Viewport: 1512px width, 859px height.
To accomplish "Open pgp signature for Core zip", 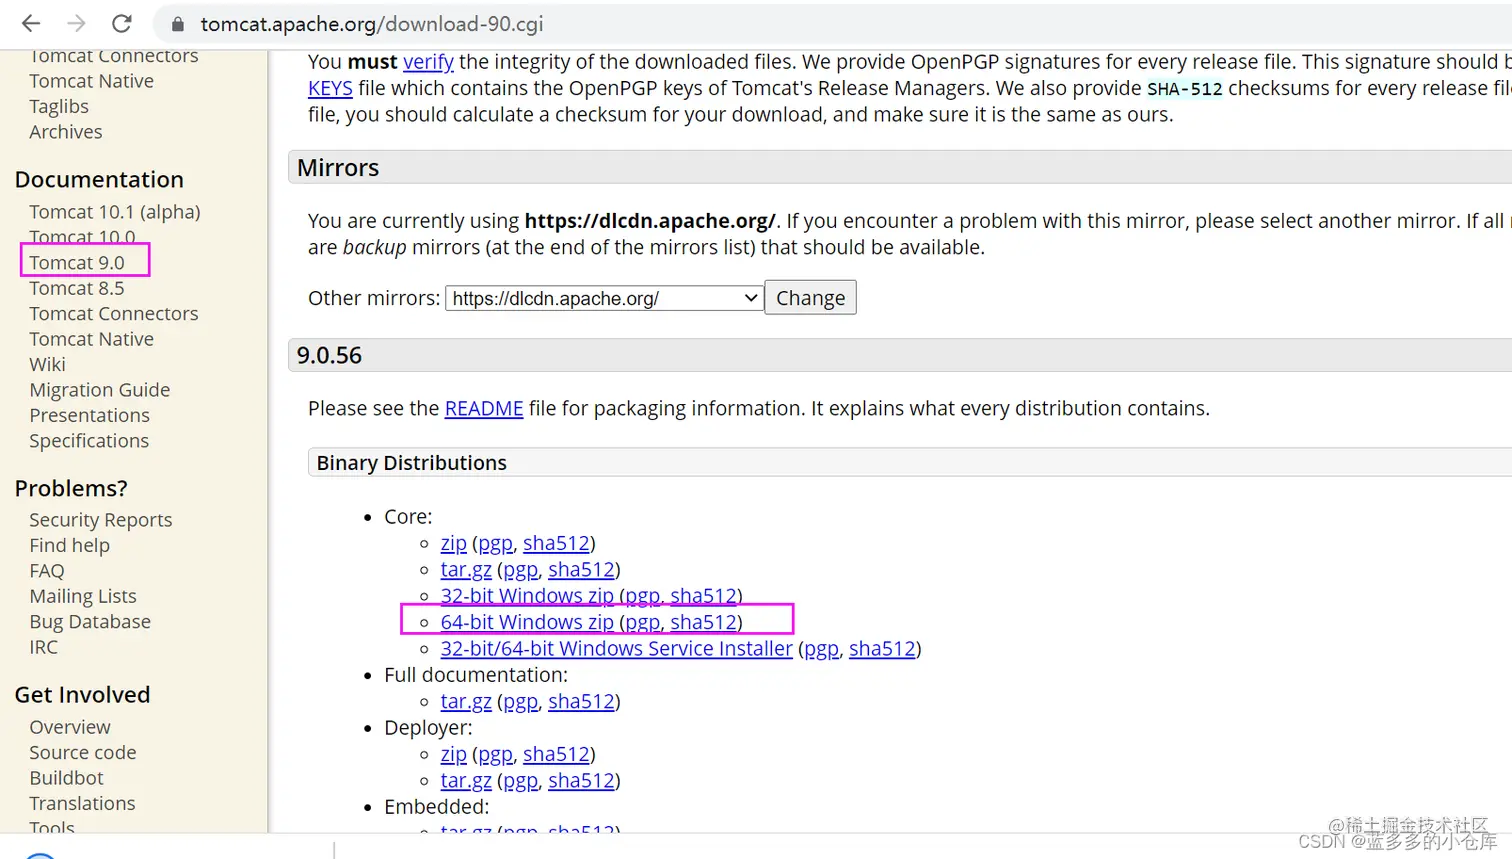I will pyautogui.click(x=495, y=543).
